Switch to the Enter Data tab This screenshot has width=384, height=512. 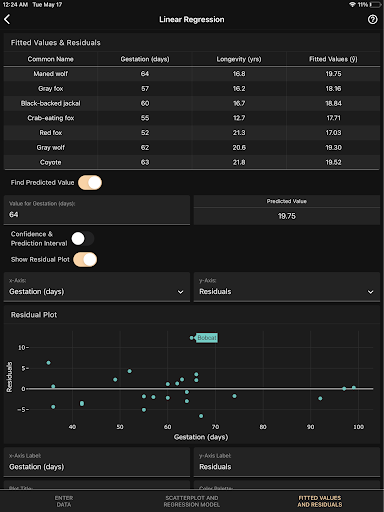[64, 501]
